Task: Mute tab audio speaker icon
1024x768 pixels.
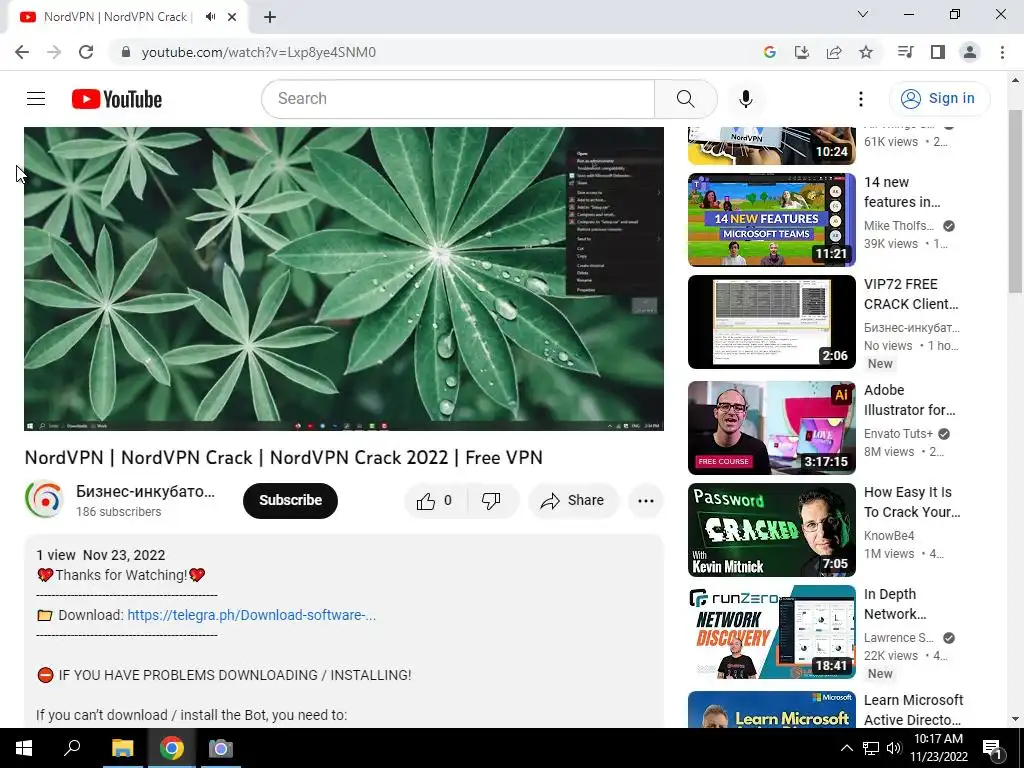Action: click(210, 17)
